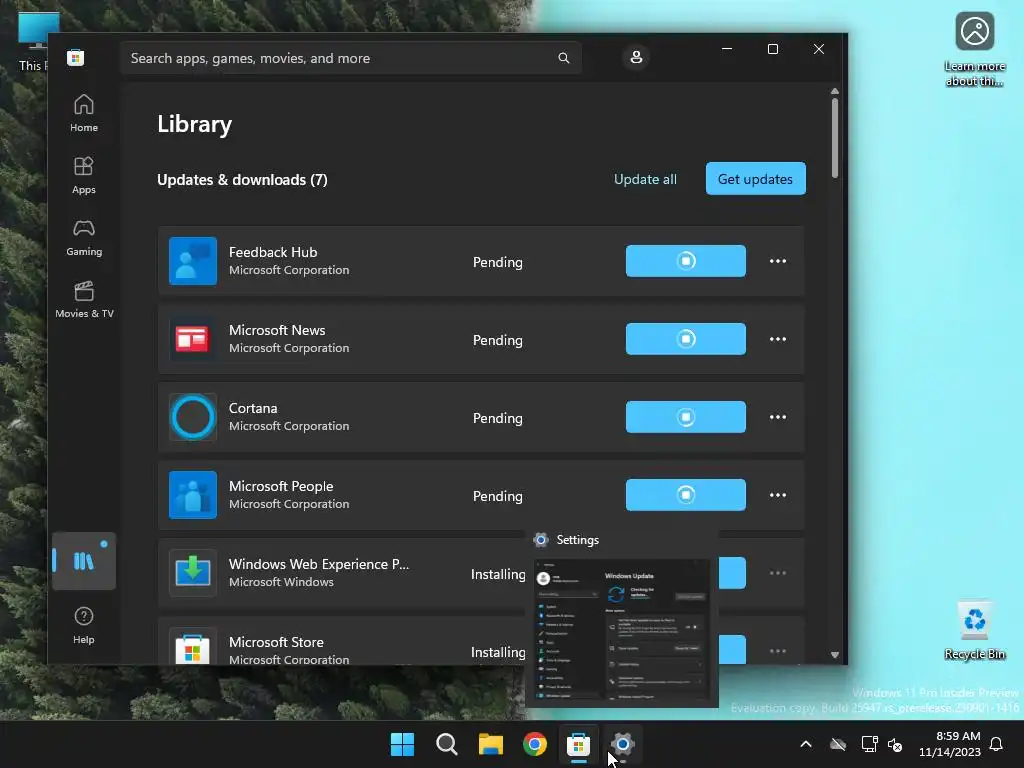
Task: Click the Feedback Hub app icon
Action: point(193,261)
